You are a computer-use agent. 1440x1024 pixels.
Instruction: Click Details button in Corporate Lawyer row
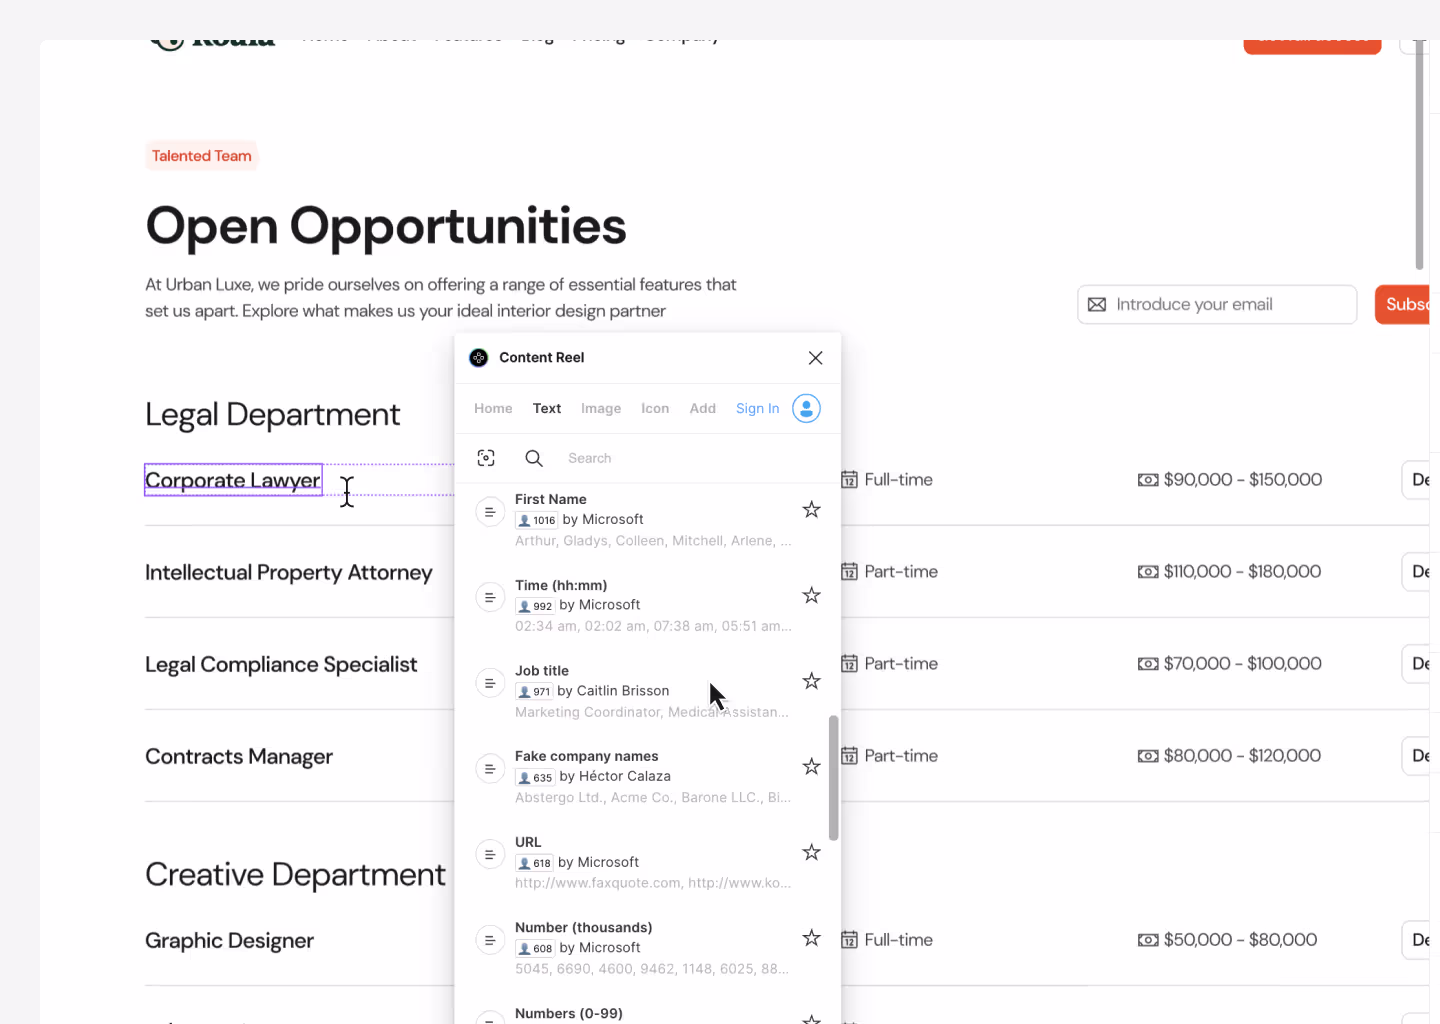(1416, 480)
